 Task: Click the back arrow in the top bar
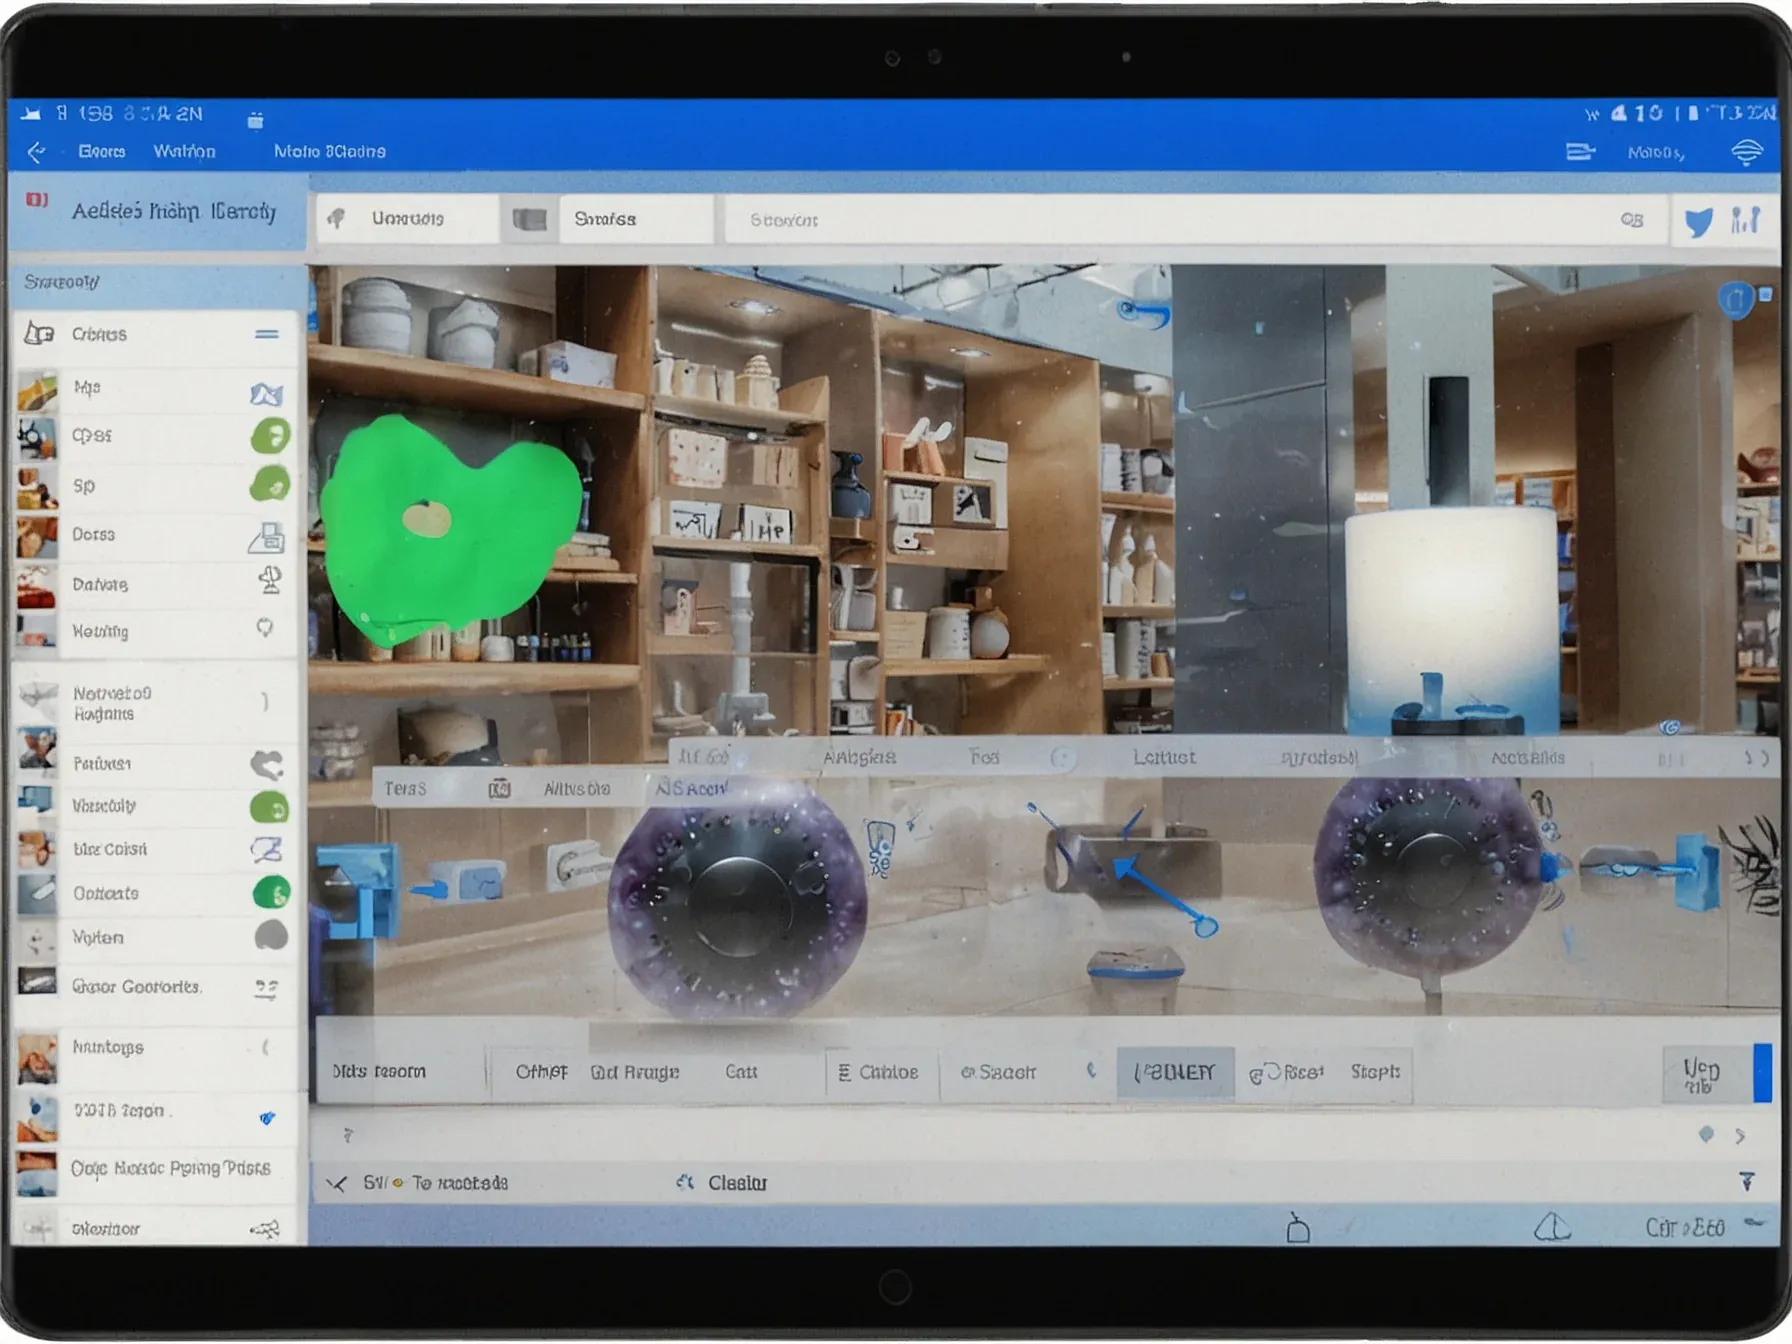tap(37, 152)
